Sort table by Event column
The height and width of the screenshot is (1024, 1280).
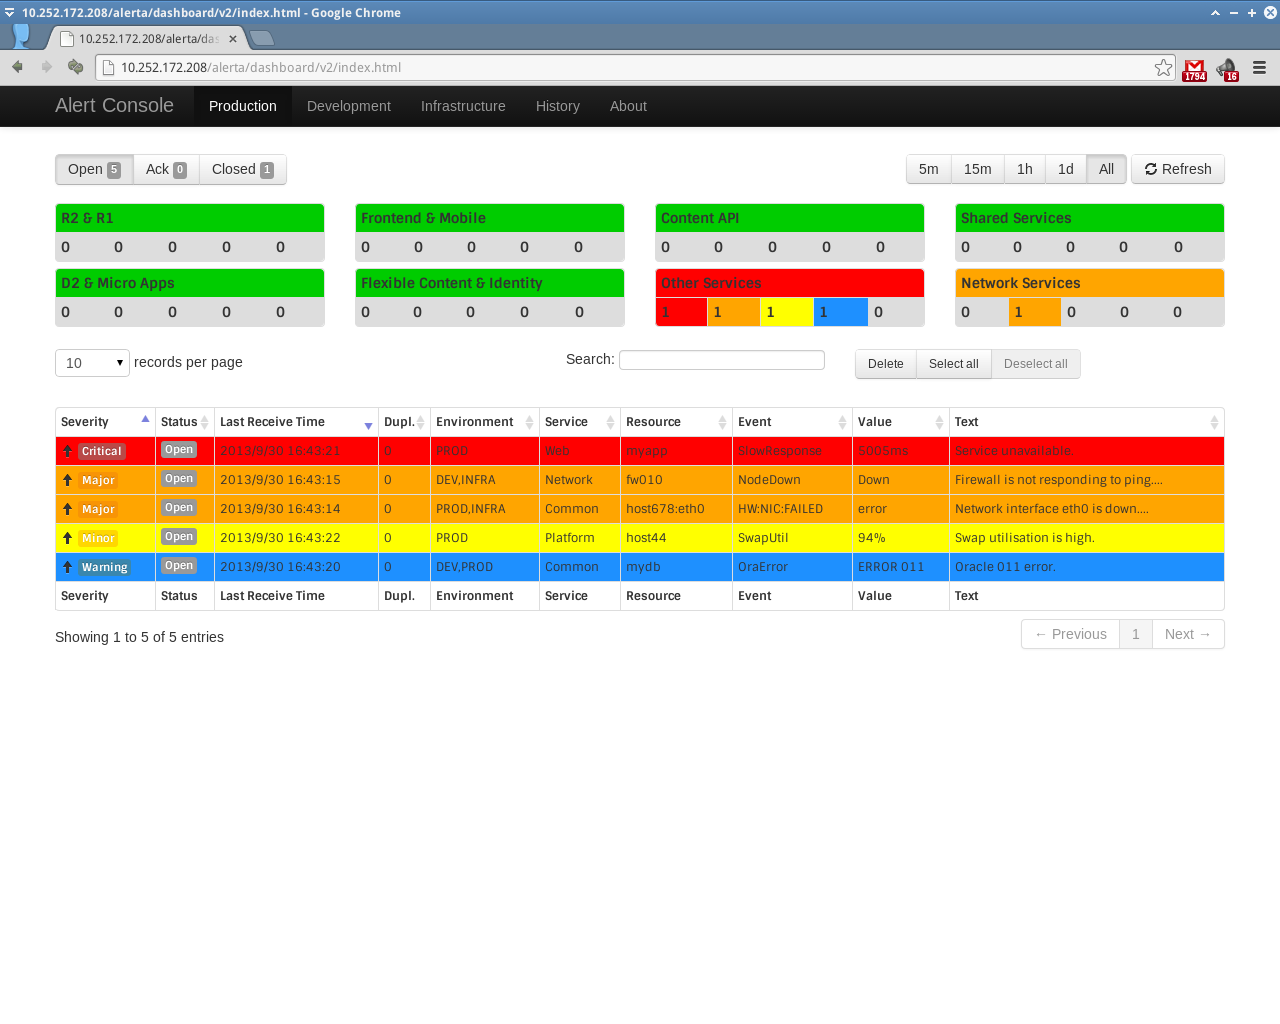(792, 422)
